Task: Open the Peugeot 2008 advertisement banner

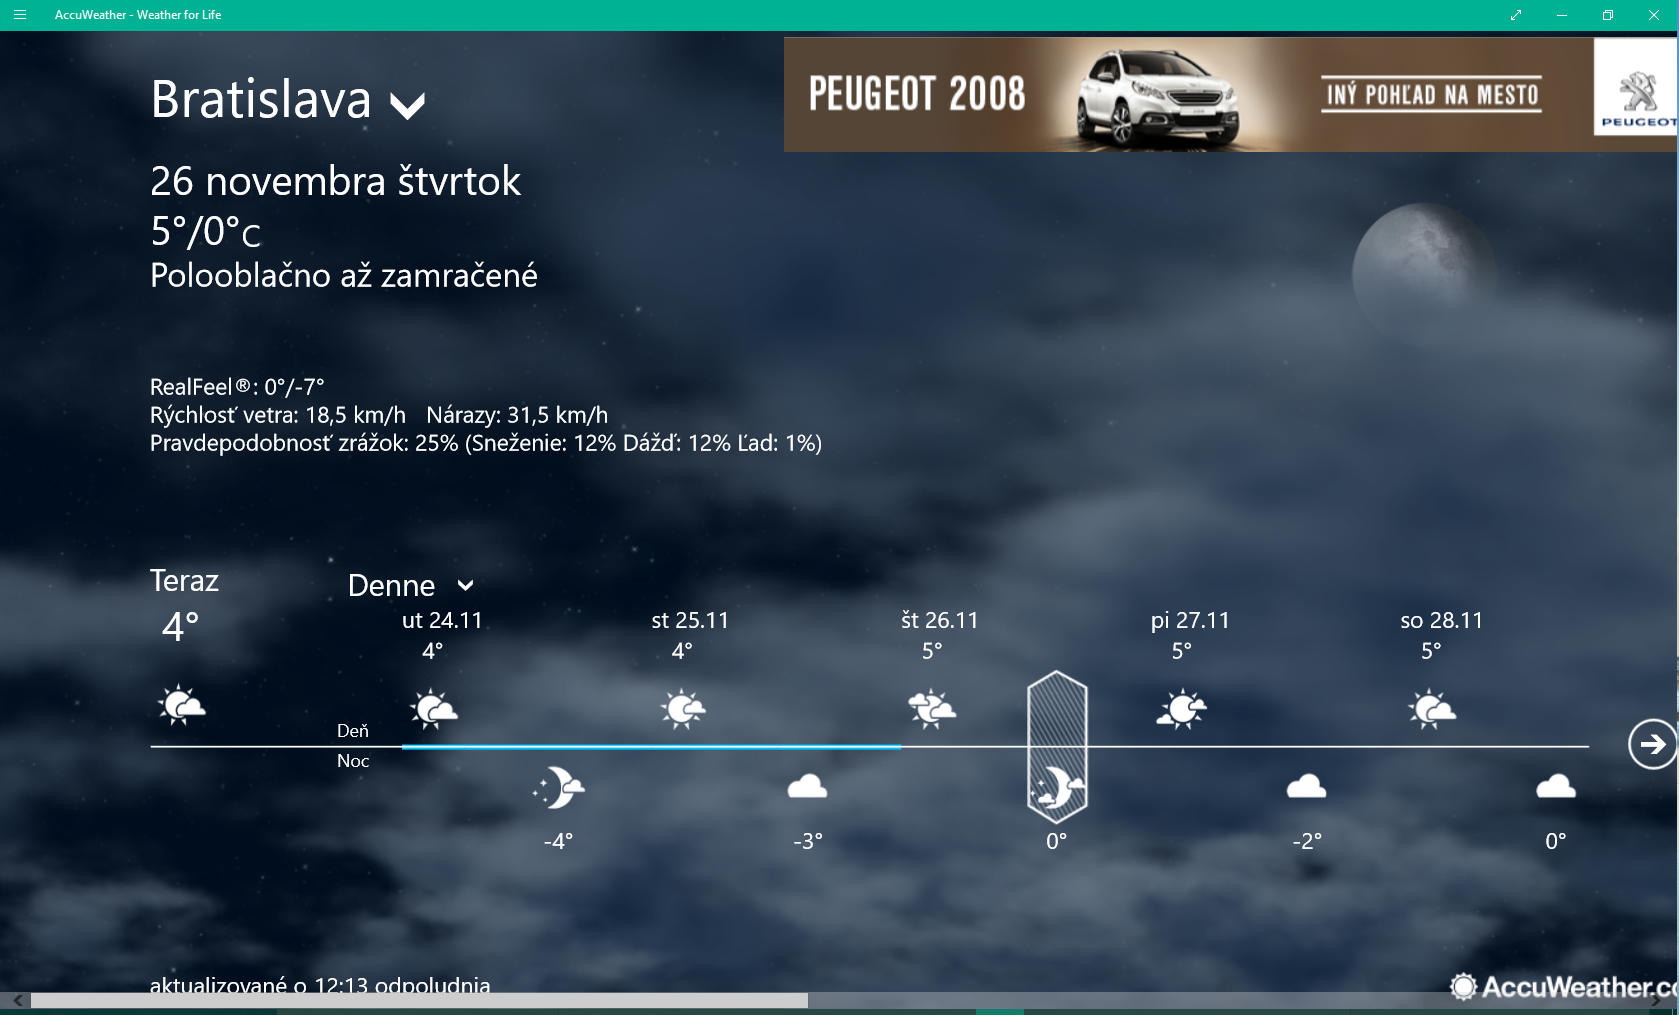Action: point(1230,94)
